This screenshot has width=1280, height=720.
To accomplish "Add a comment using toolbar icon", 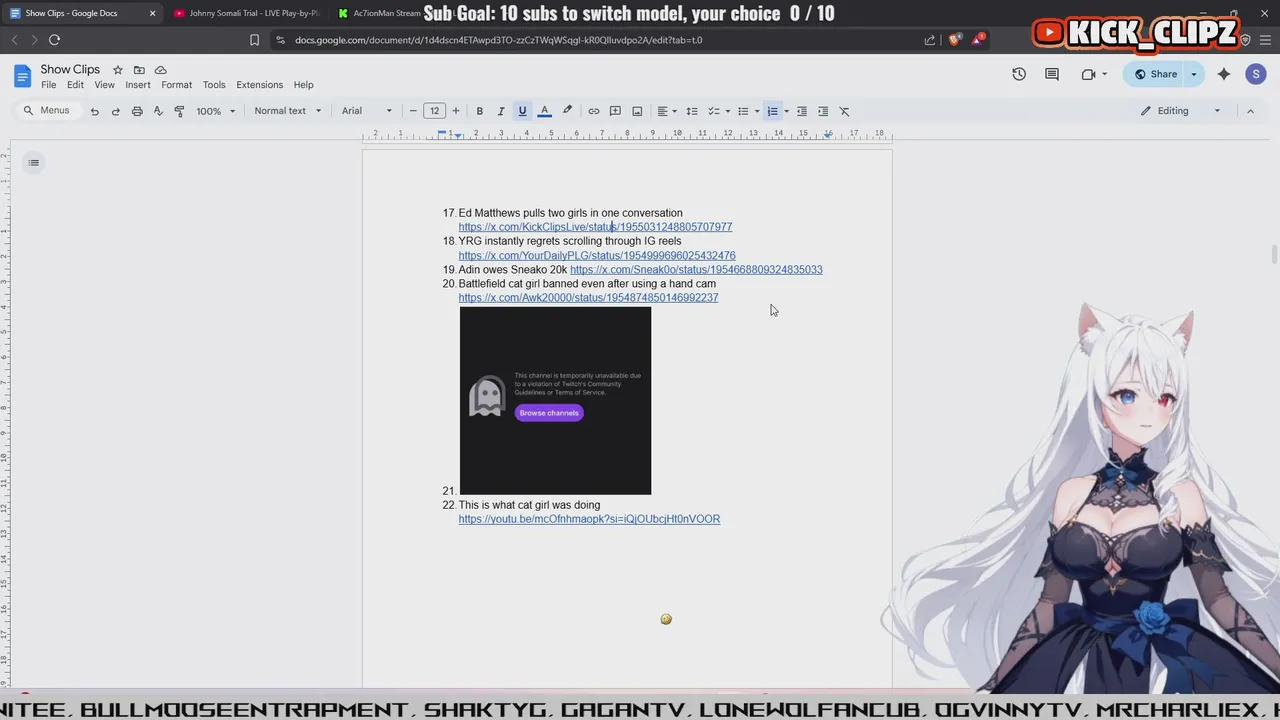I will pos(615,111).
